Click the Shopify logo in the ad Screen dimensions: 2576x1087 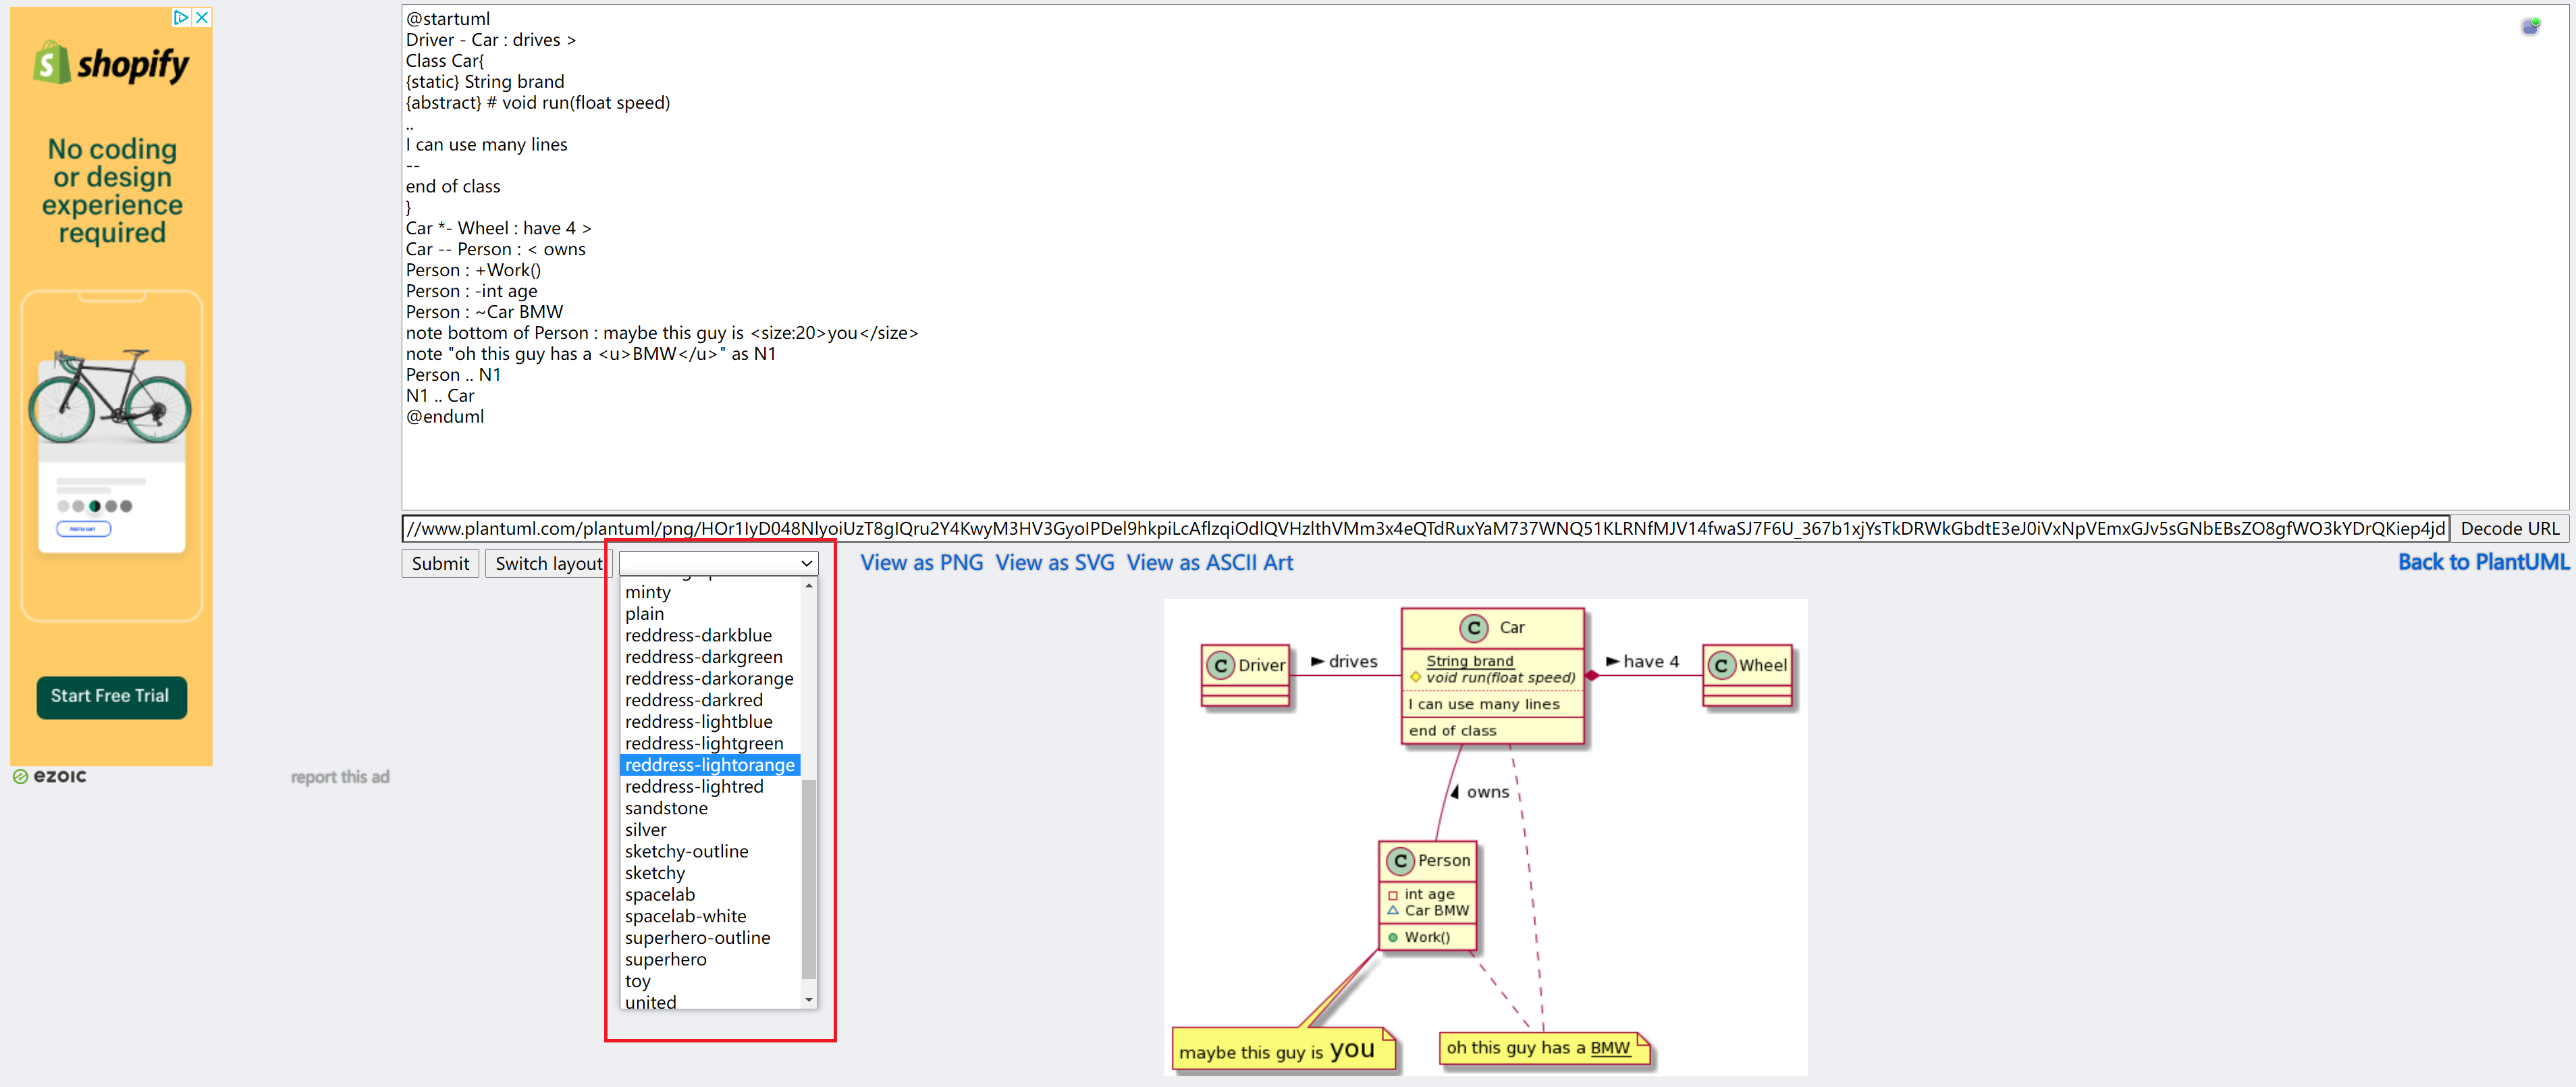point(111,63)
